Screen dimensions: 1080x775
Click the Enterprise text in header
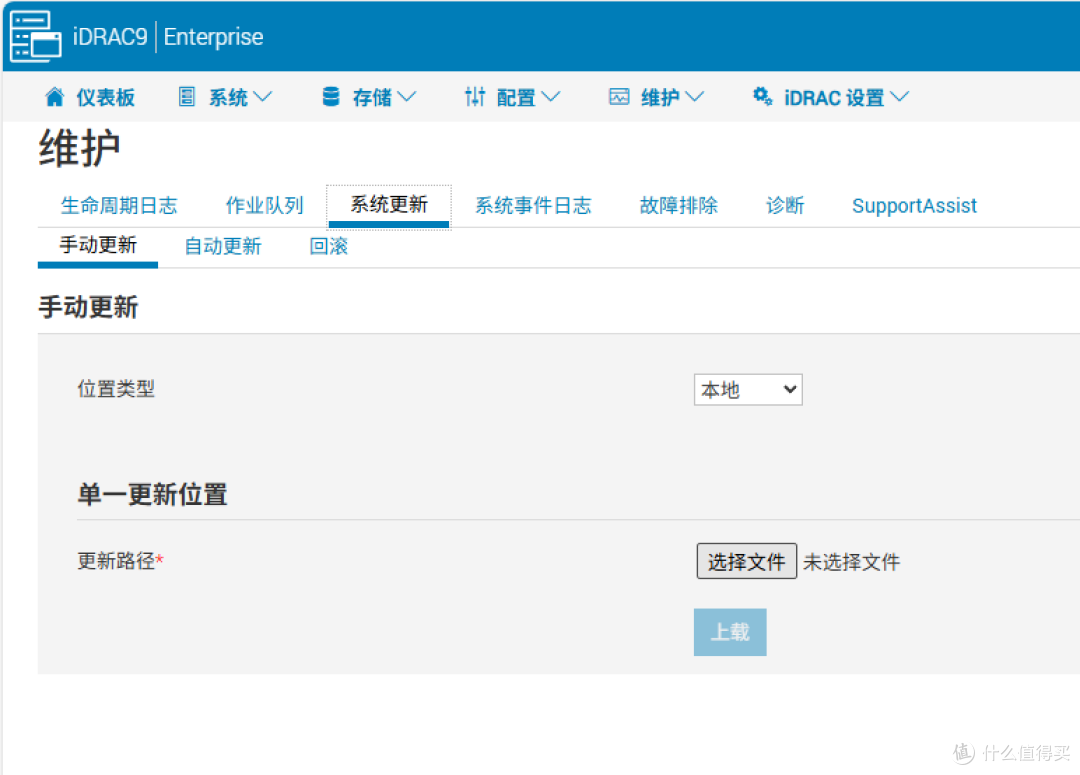214,37
